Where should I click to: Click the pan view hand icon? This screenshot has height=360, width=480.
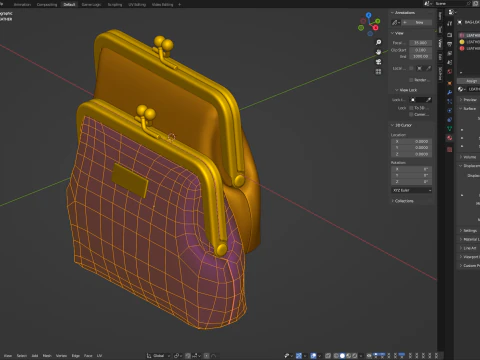point(378,52)
